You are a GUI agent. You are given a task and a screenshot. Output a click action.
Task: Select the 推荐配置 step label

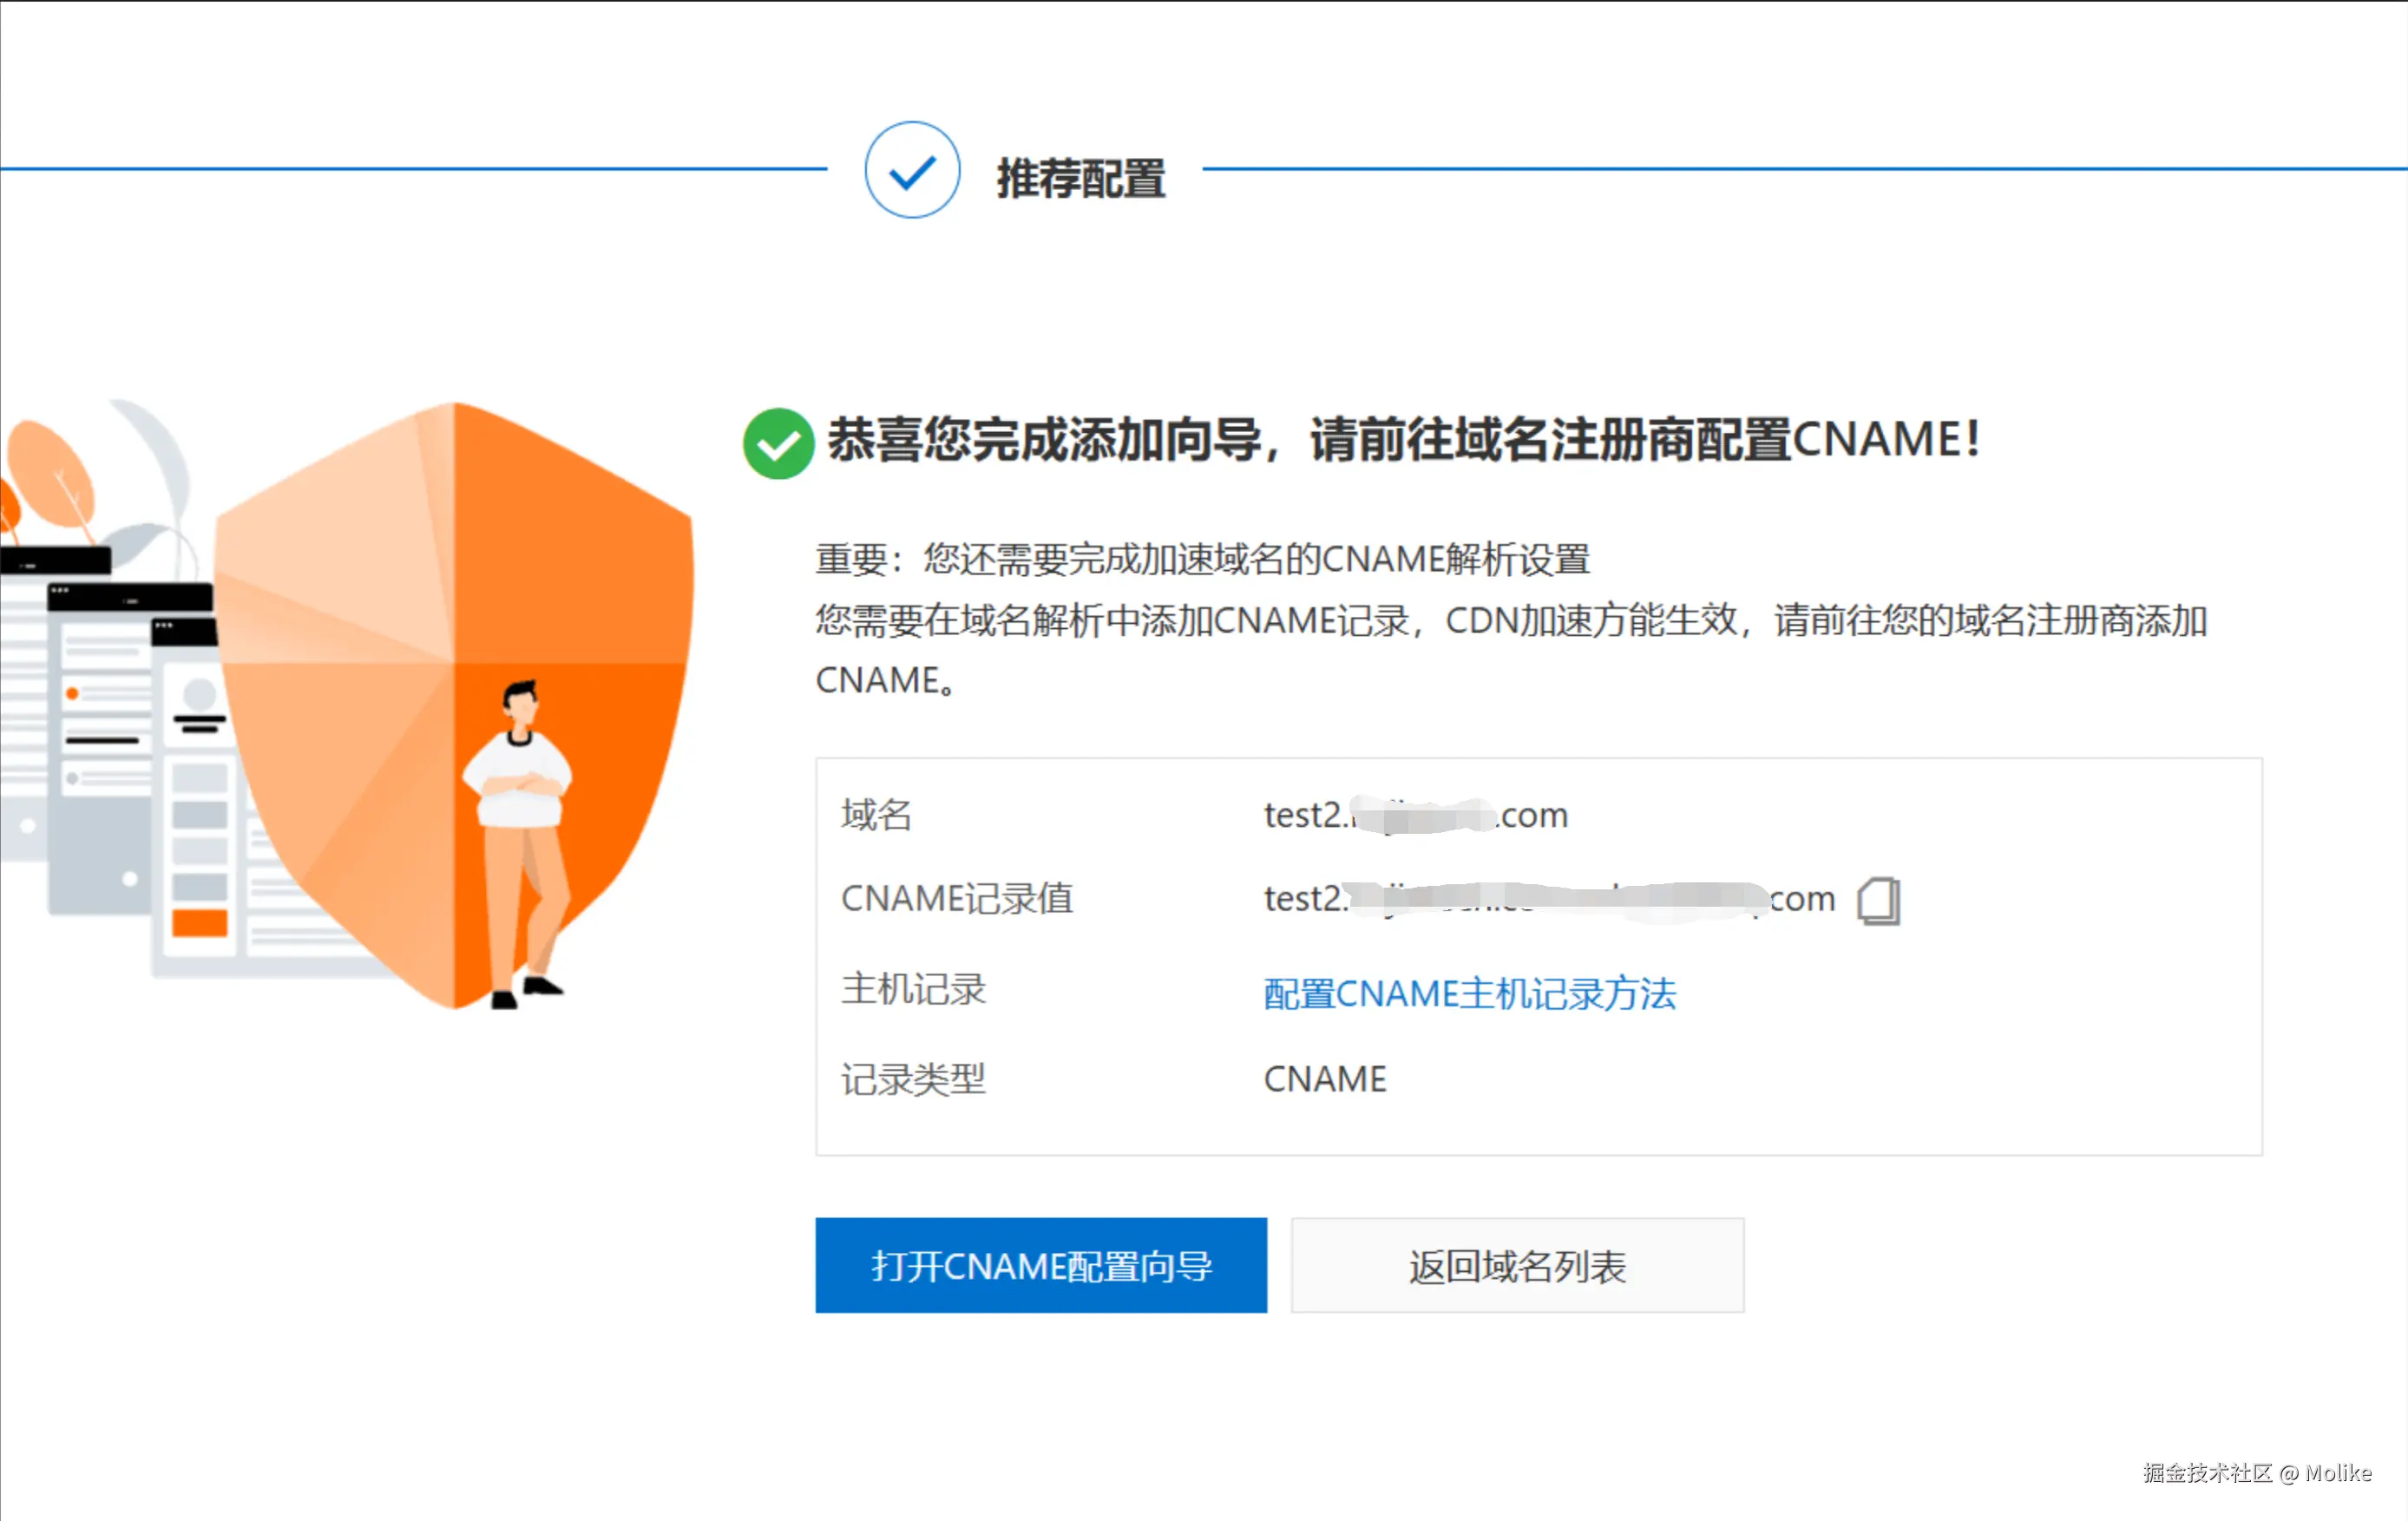[x=1081, y=178]
